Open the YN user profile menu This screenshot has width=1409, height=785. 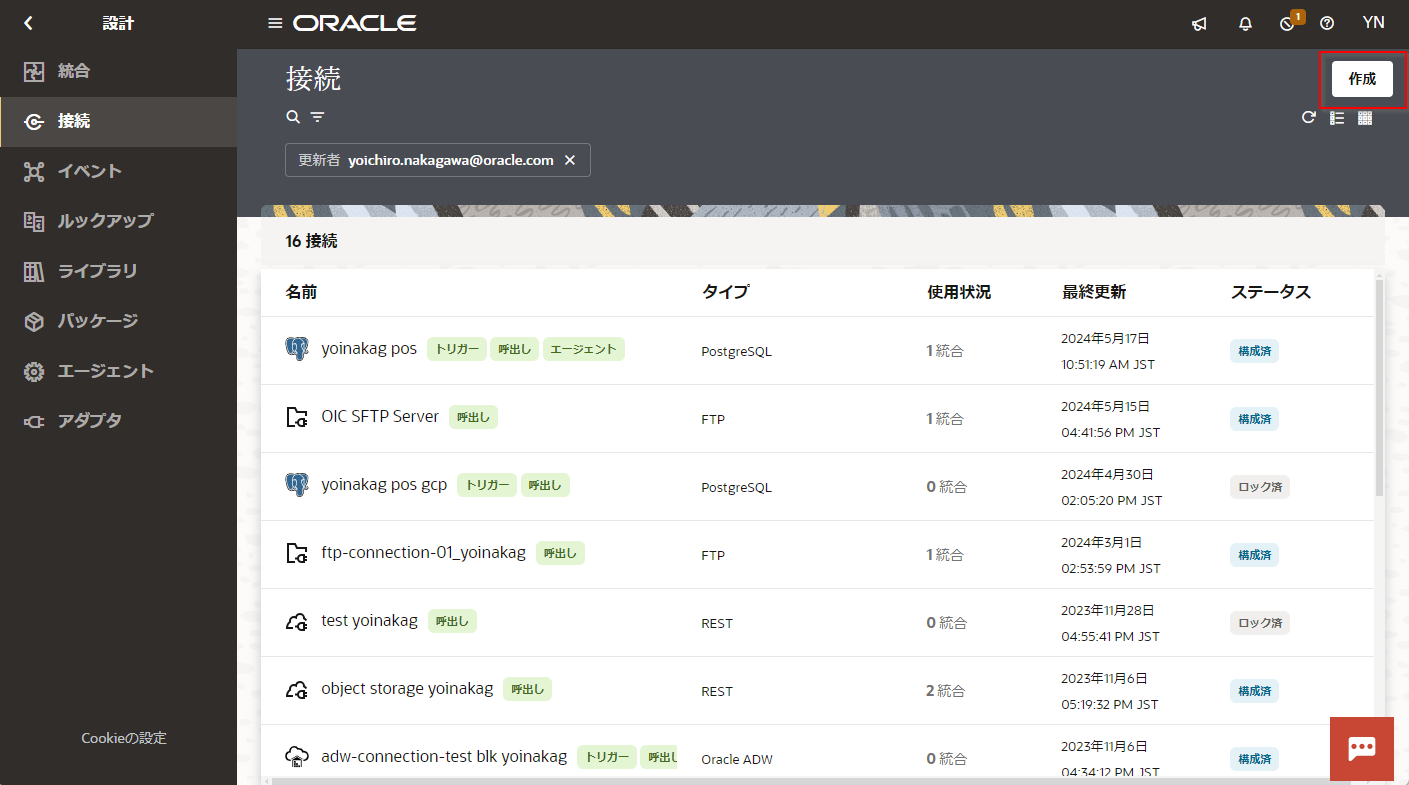(1373, 23)
